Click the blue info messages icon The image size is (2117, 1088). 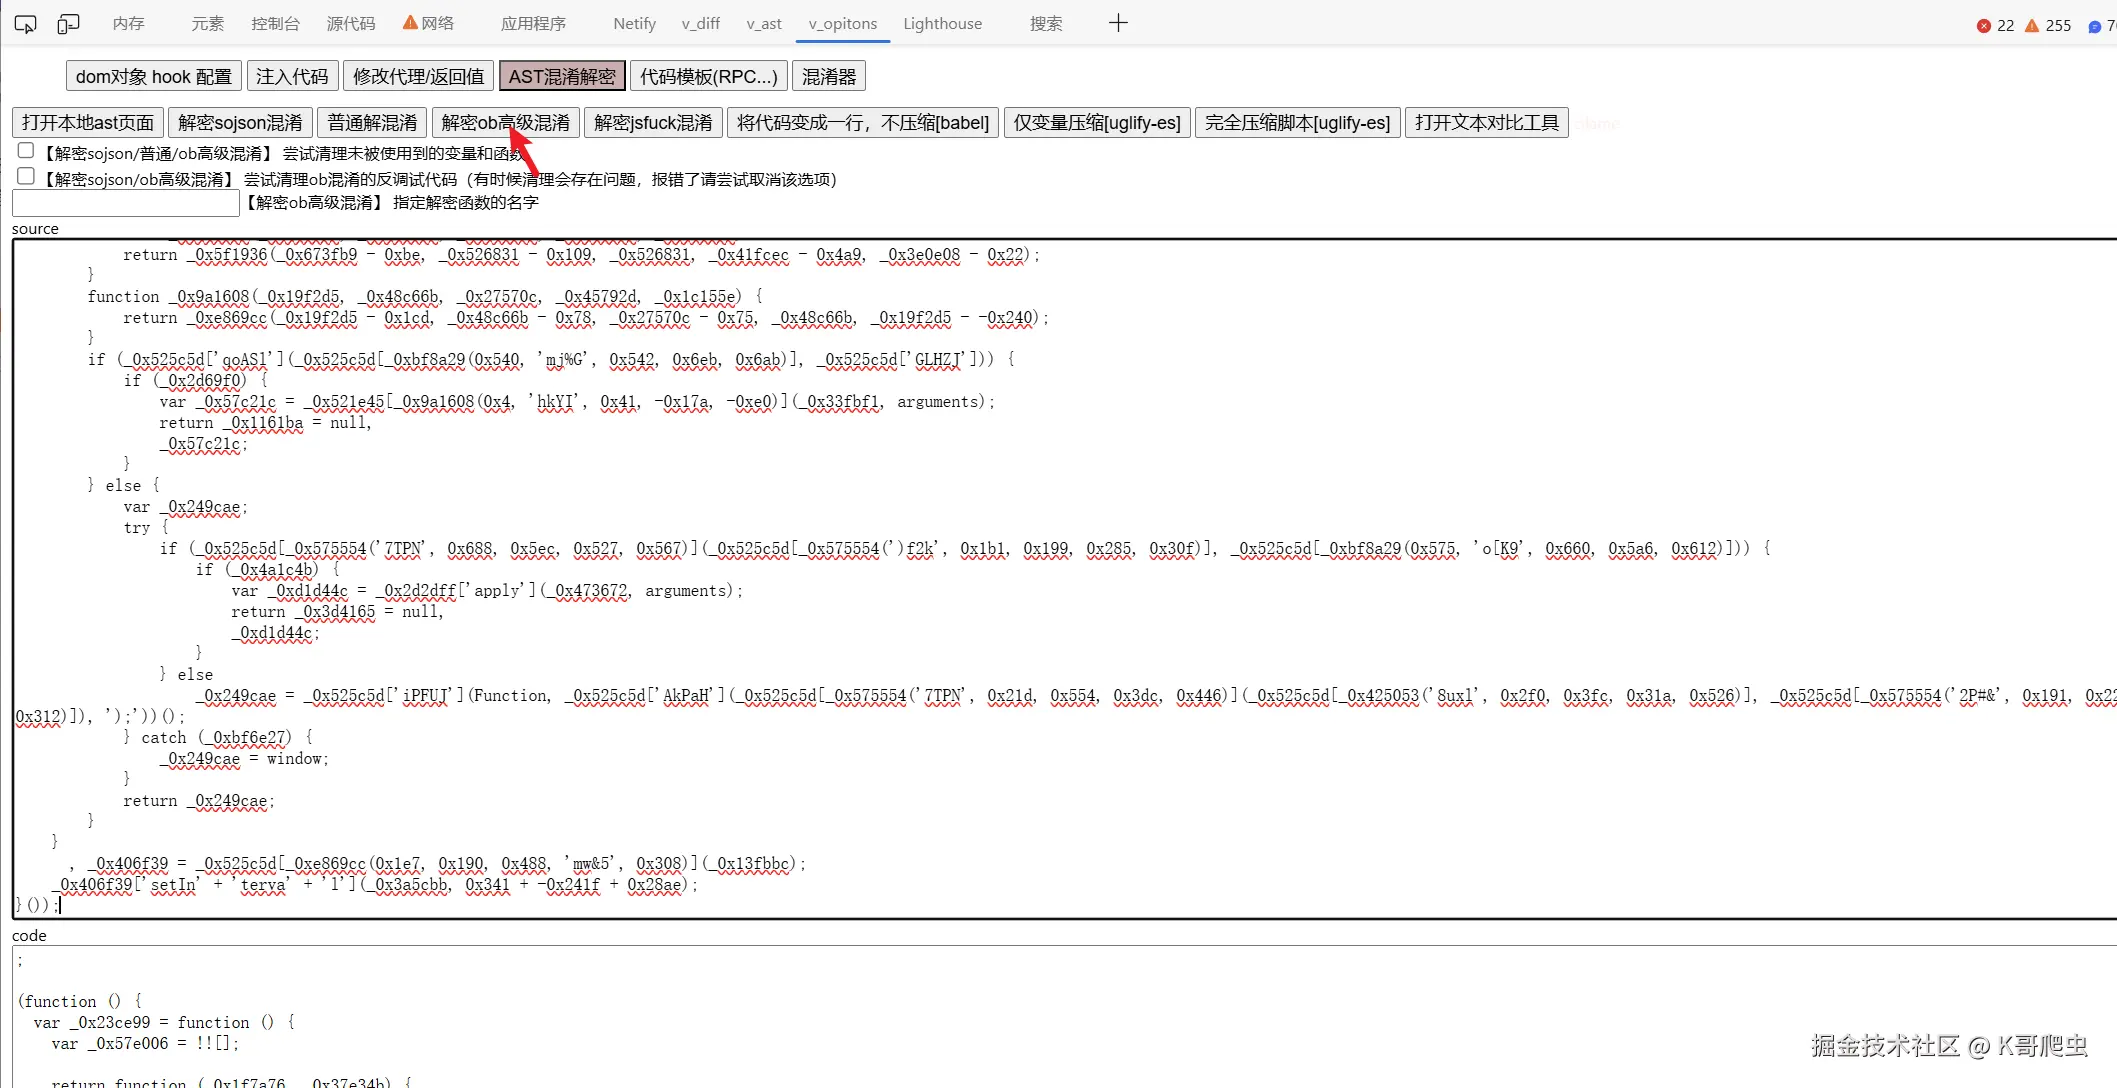pyautogui.click(x=2094, y=26)
